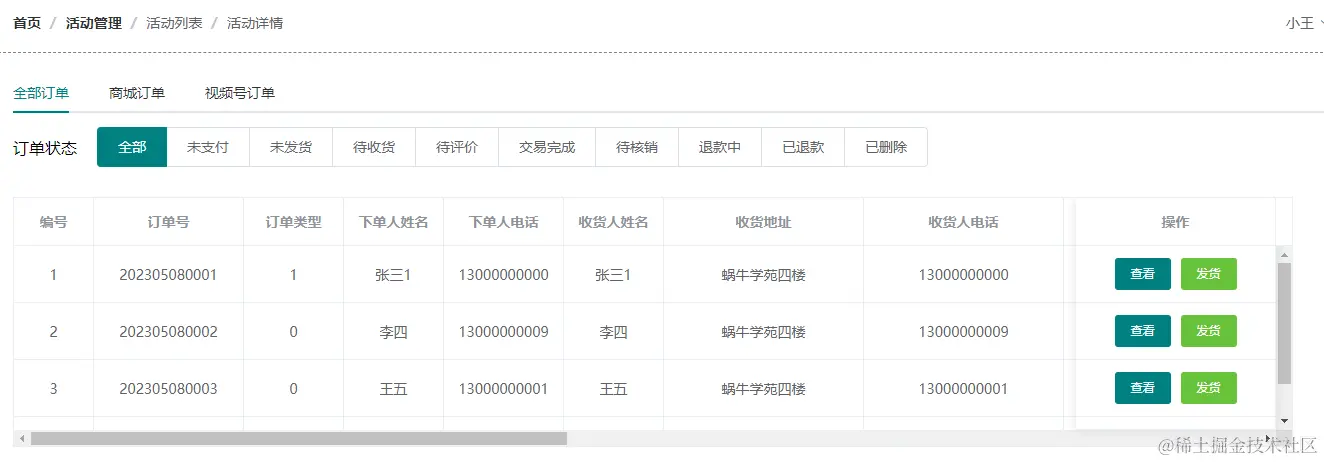Click 收货人电话 13000000001 cell
The height and width of the screenshot is (462, 1324).
(x=964, y=388)
